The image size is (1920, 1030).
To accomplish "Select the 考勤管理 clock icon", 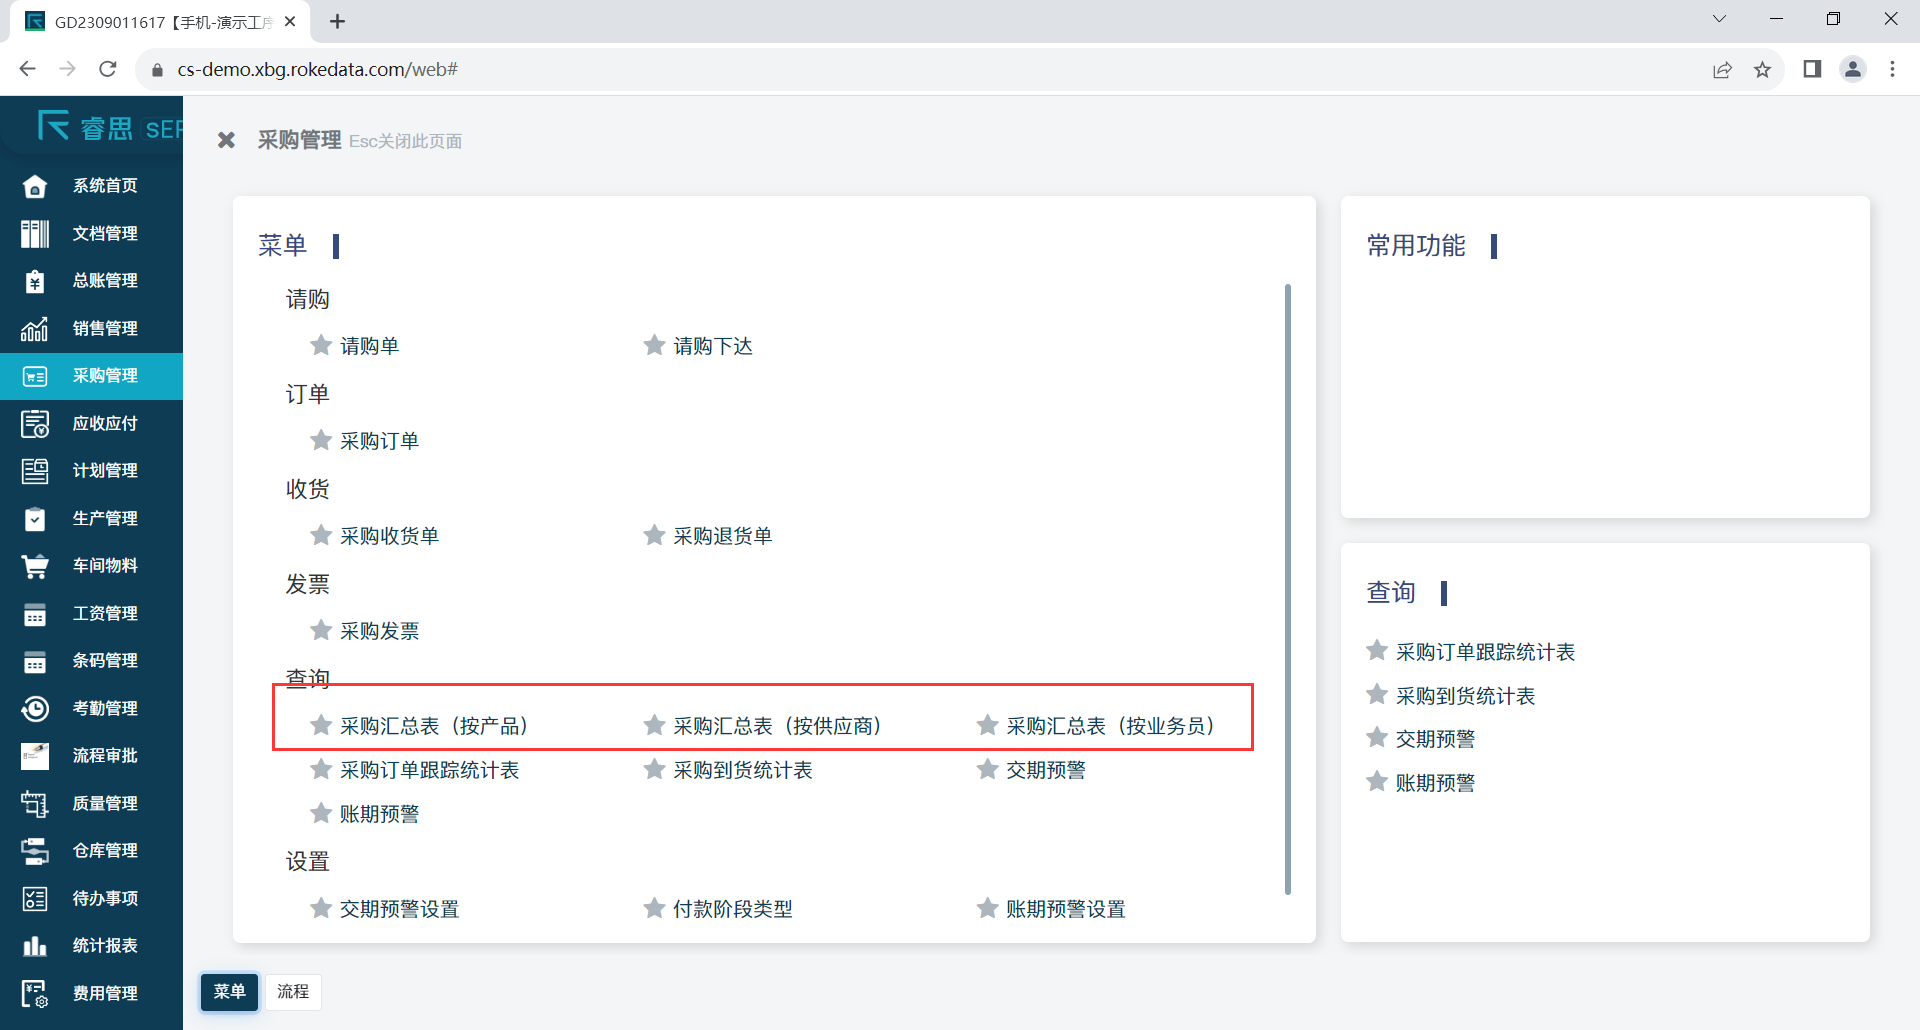I will (35, 709).
